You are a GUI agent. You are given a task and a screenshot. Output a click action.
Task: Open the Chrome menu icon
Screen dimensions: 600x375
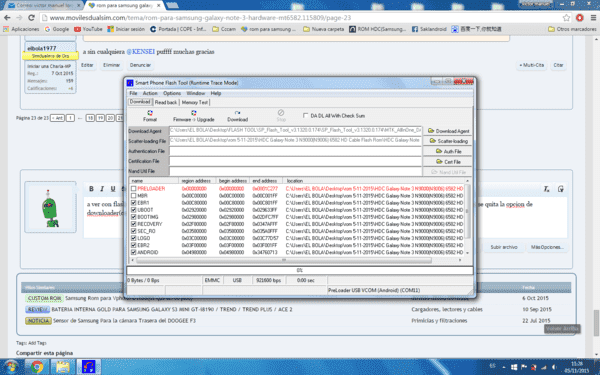pyautogui.click(x=593, y=18)
